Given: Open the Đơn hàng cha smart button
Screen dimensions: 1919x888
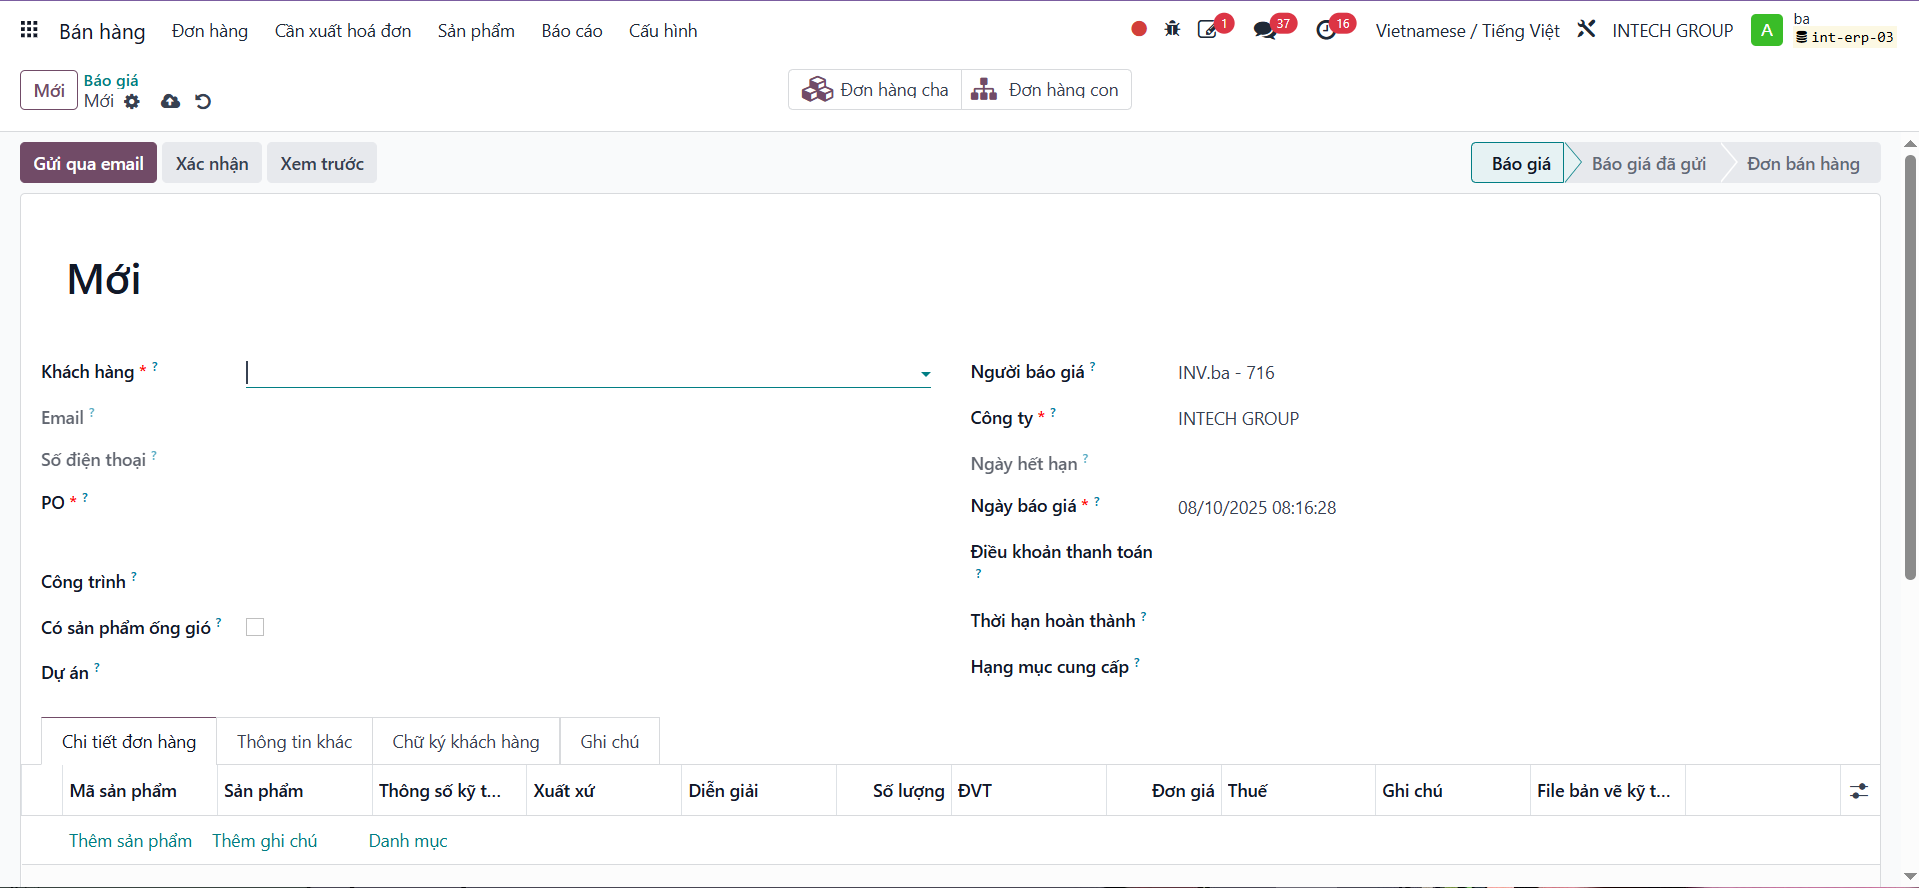Looking at the screenshot, I should (x=875, y=89).
